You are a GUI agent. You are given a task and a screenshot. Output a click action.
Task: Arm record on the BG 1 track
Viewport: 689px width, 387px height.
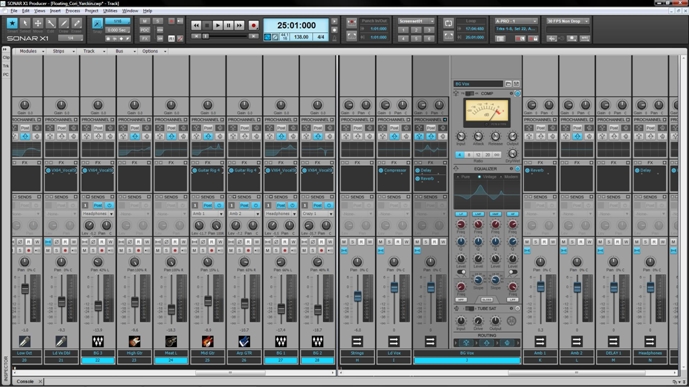[x=285, y=250]
